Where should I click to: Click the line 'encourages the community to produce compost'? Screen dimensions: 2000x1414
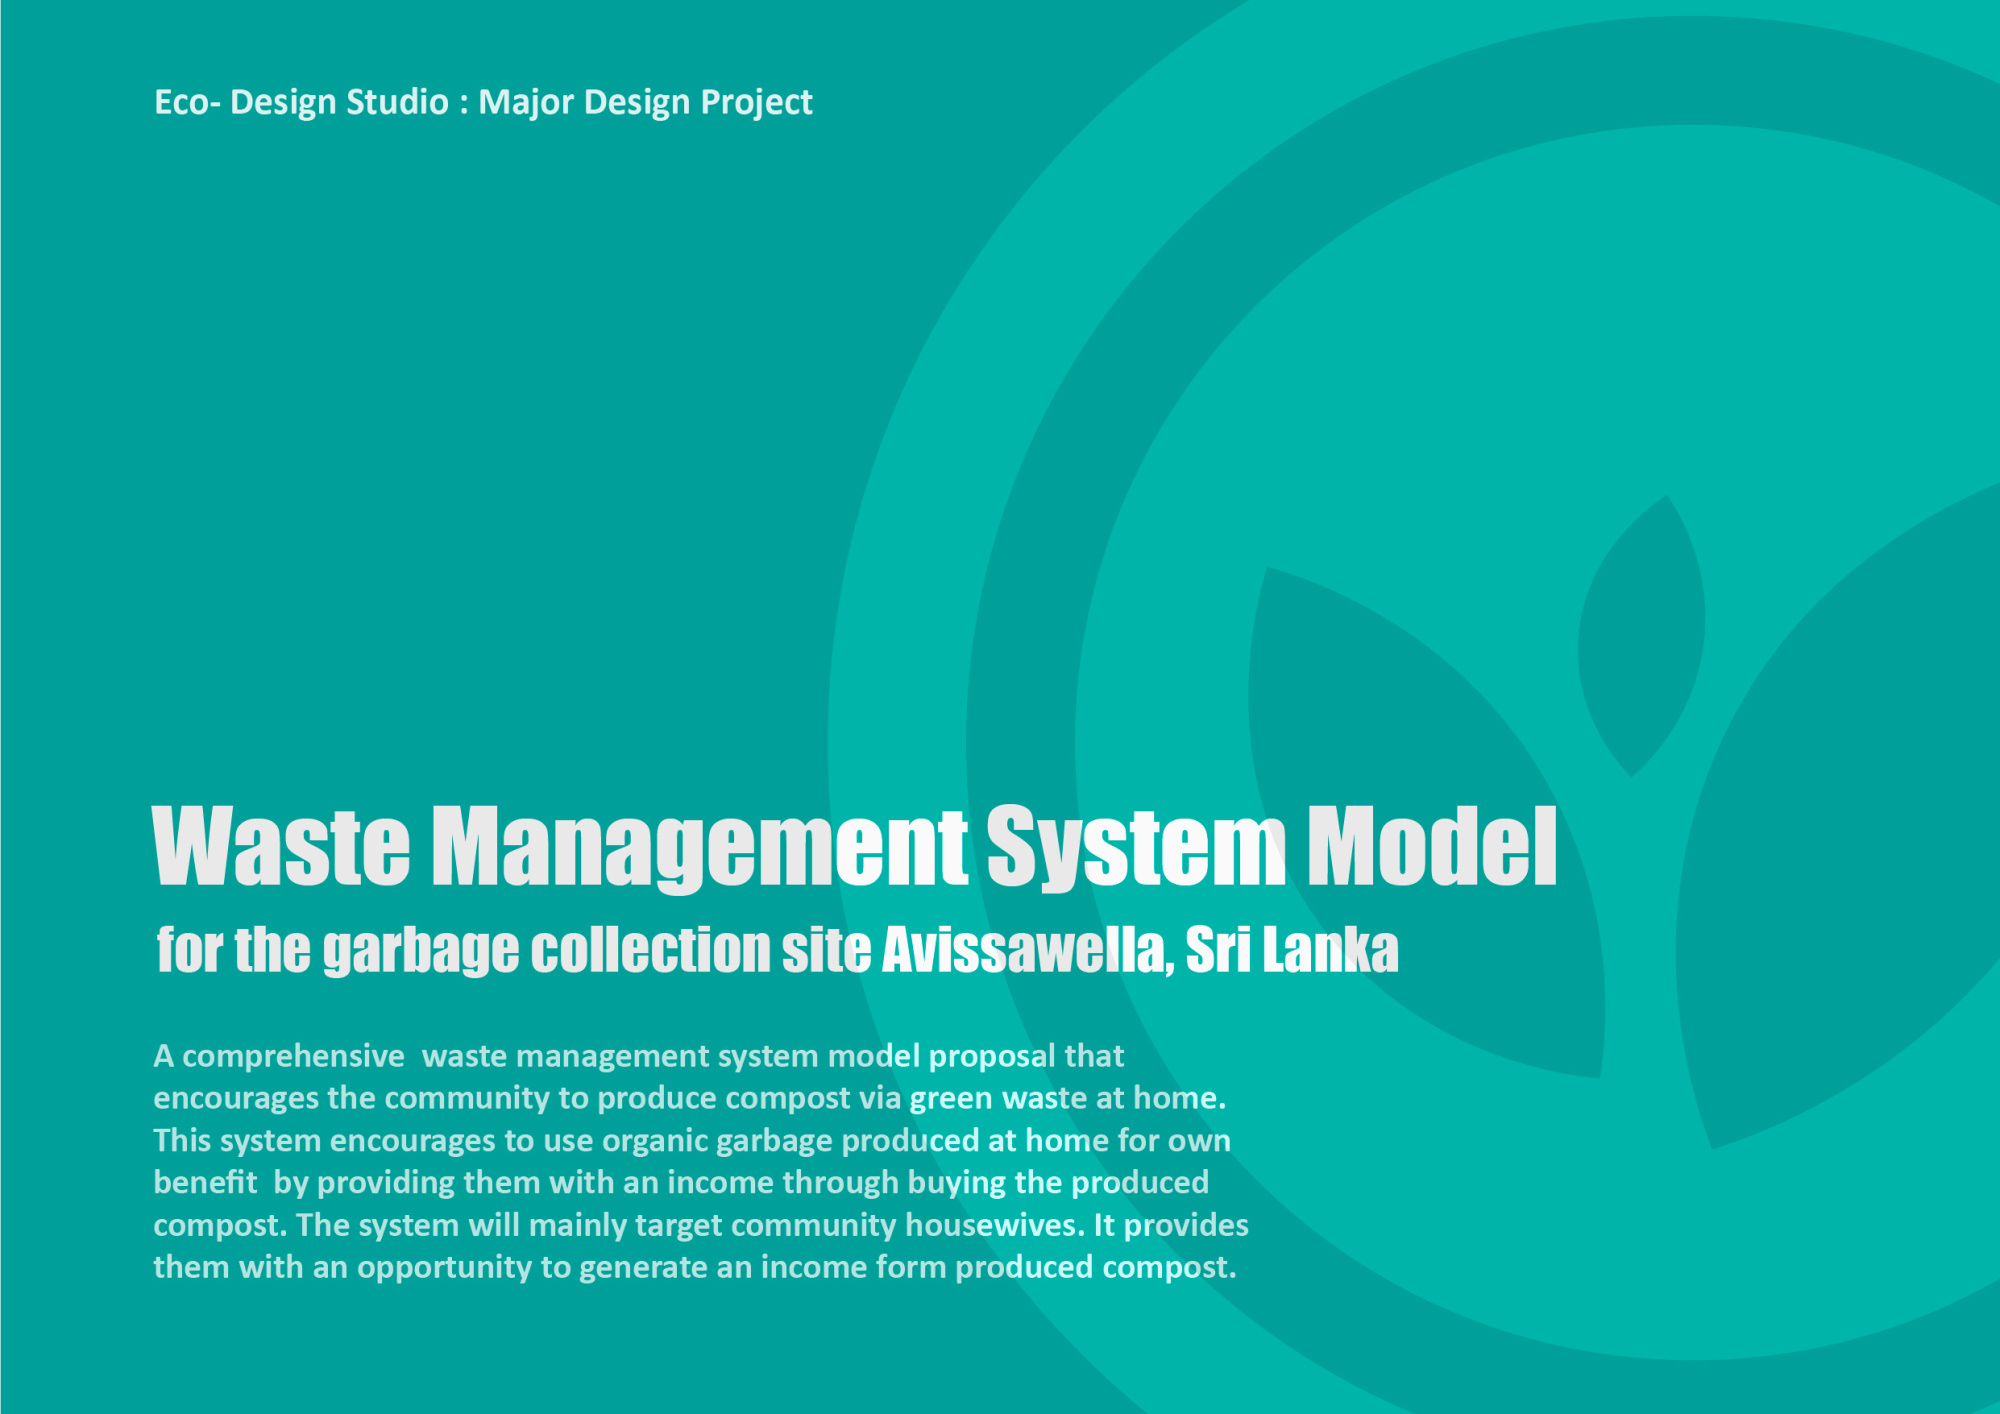690,1098
